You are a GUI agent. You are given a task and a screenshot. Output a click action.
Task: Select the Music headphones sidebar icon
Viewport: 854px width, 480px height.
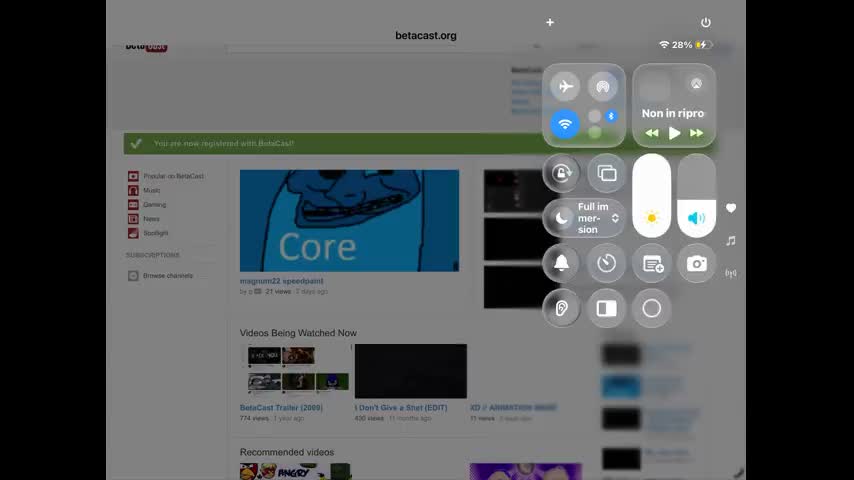pos(133,190)
